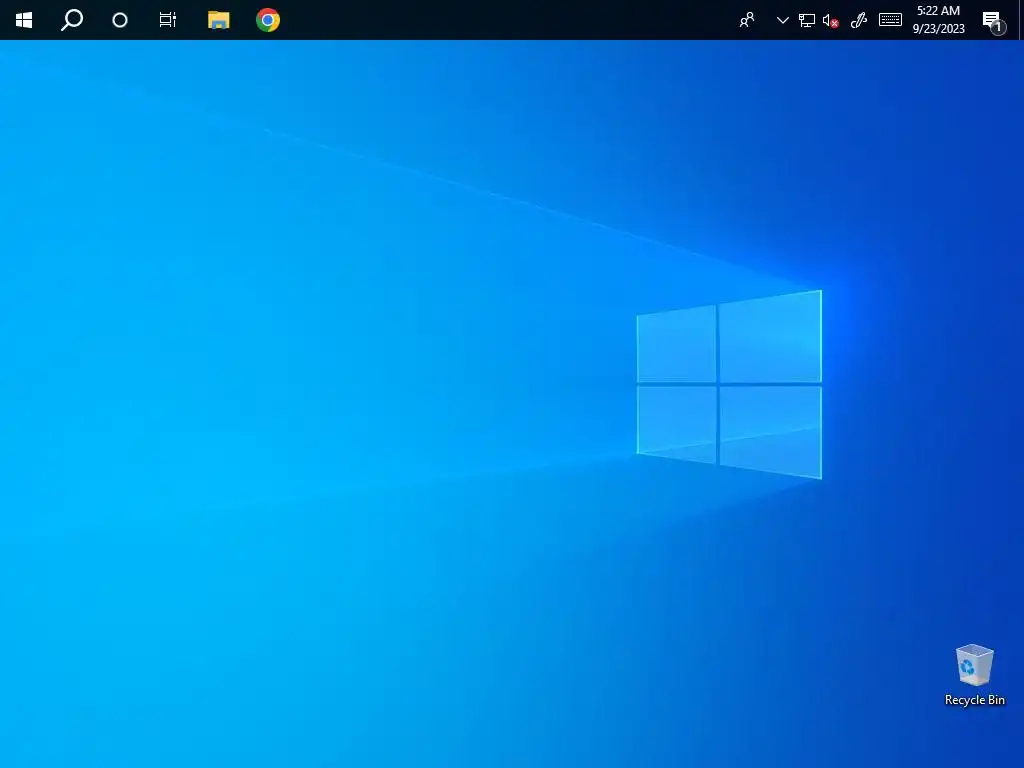Open the People icon in tray

747,20
